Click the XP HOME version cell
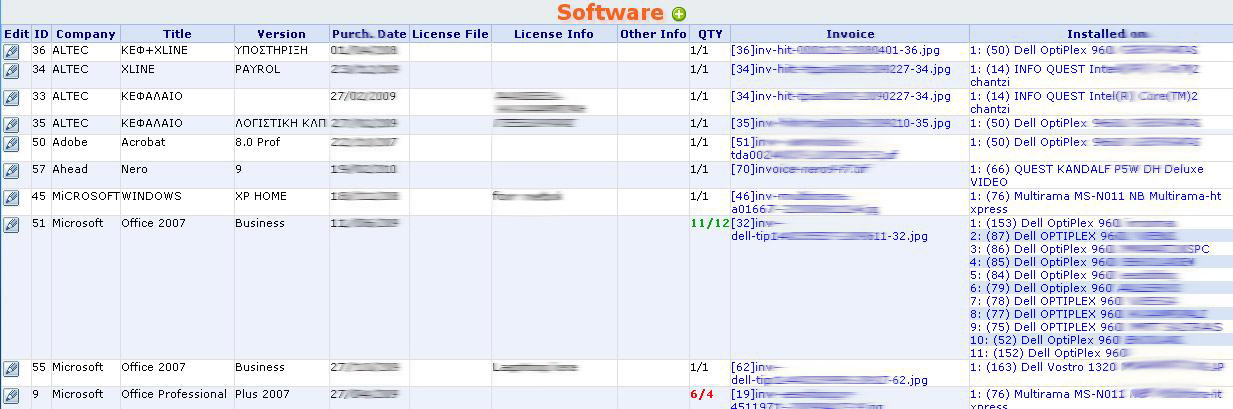 click(x=262, y=196)
